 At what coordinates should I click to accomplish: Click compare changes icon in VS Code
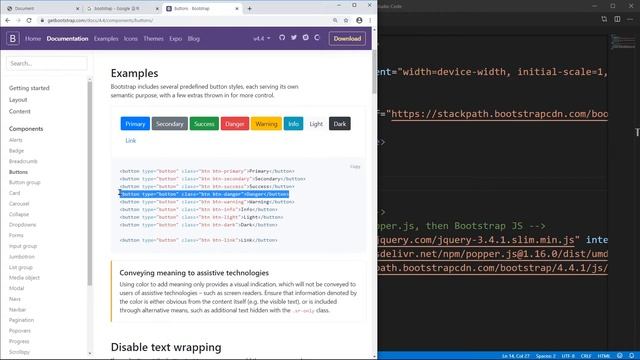pyautogui.click(x=604, y=19)
